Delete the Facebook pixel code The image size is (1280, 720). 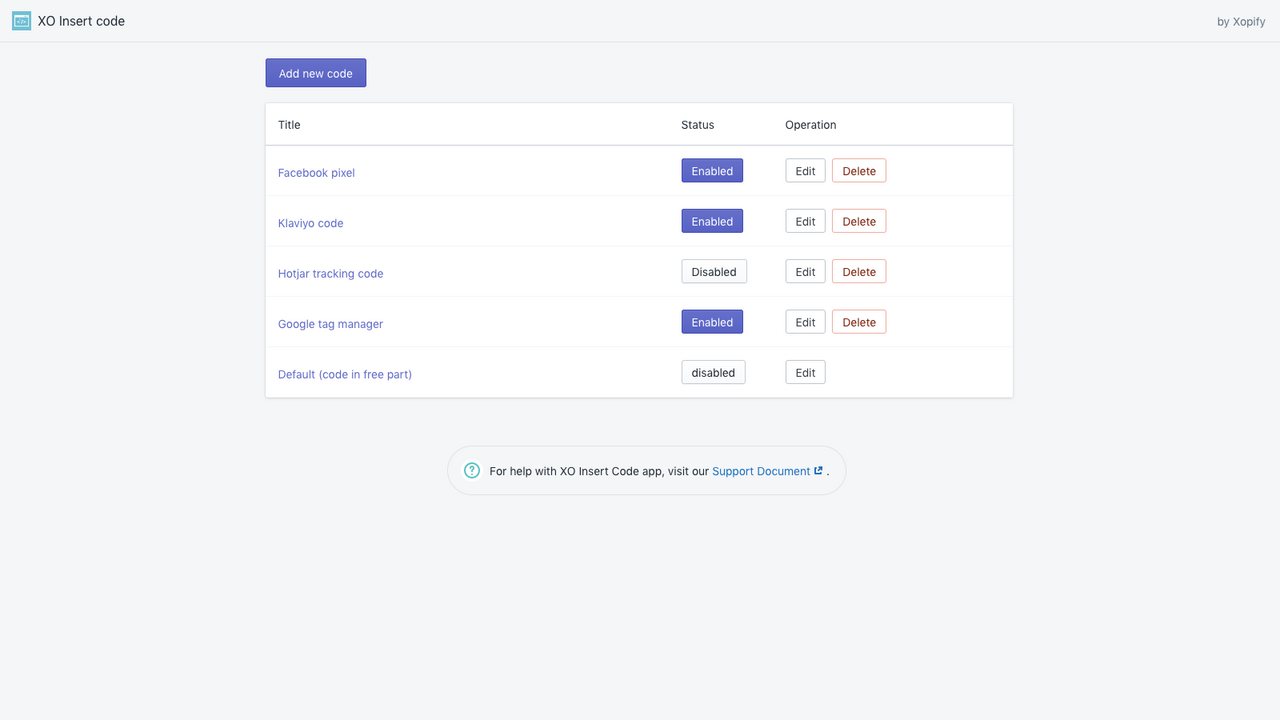(859, 171)
